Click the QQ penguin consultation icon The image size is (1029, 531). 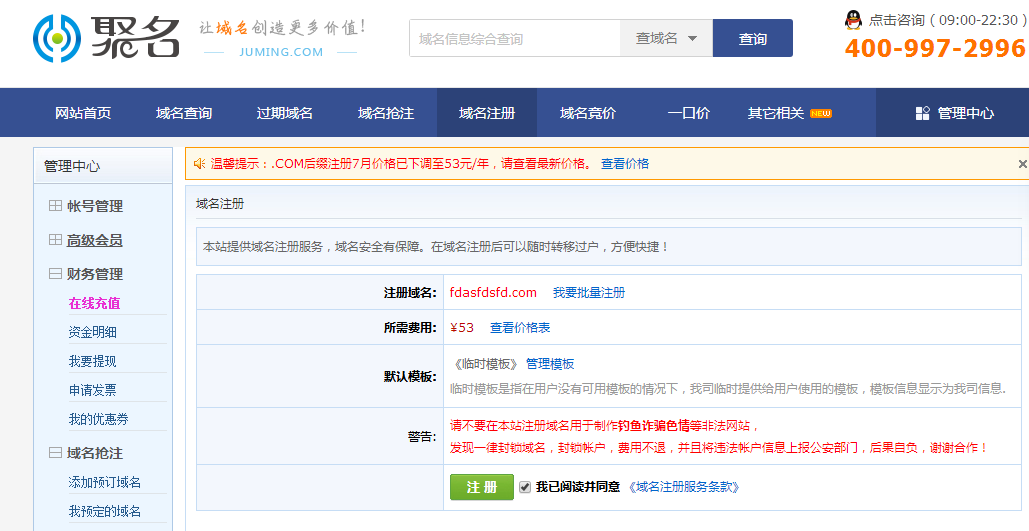[x=853, y=20]
